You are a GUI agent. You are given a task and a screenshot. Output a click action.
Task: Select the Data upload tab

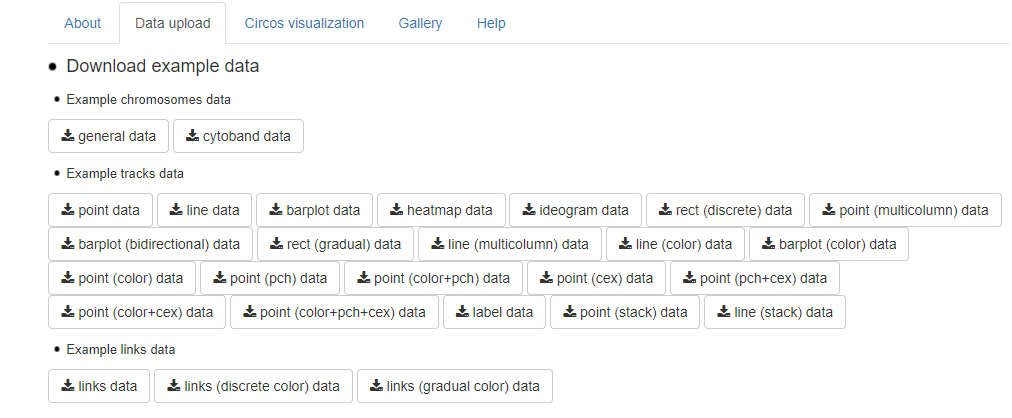172,23
